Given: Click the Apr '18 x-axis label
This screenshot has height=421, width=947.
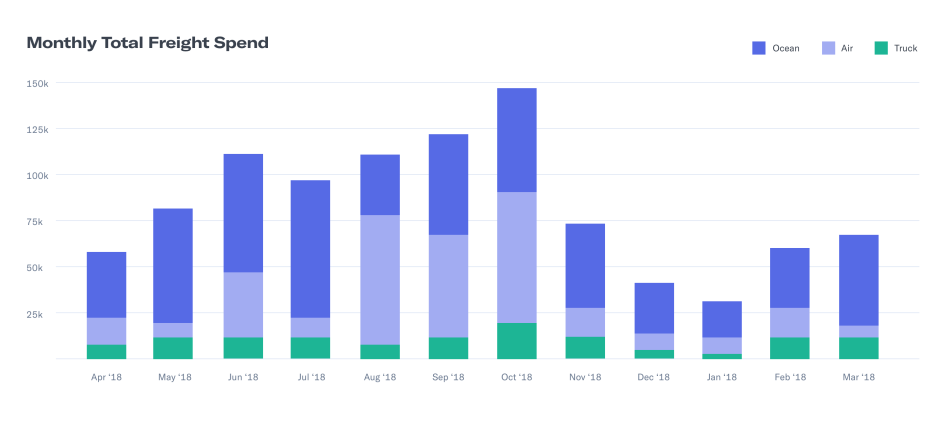Looking at the screenshot, I should (x=106, y=377).
